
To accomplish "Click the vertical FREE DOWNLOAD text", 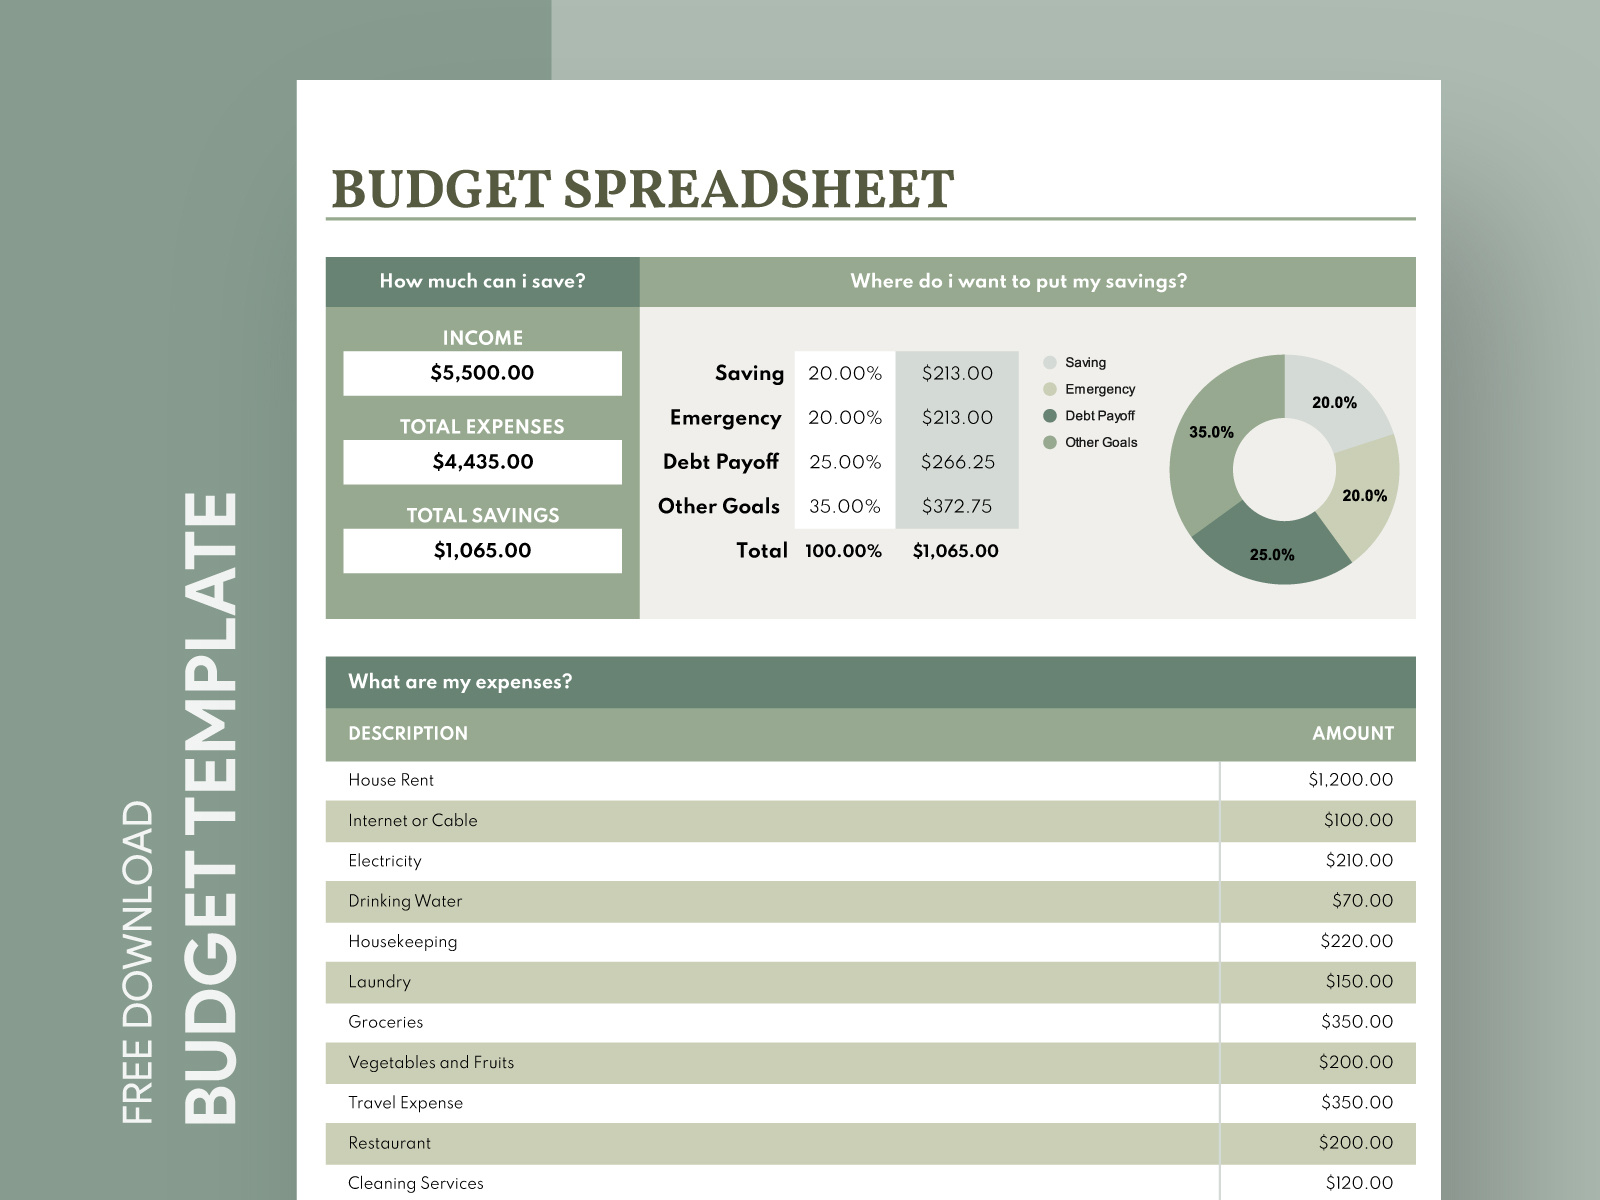I will point(137,962).
